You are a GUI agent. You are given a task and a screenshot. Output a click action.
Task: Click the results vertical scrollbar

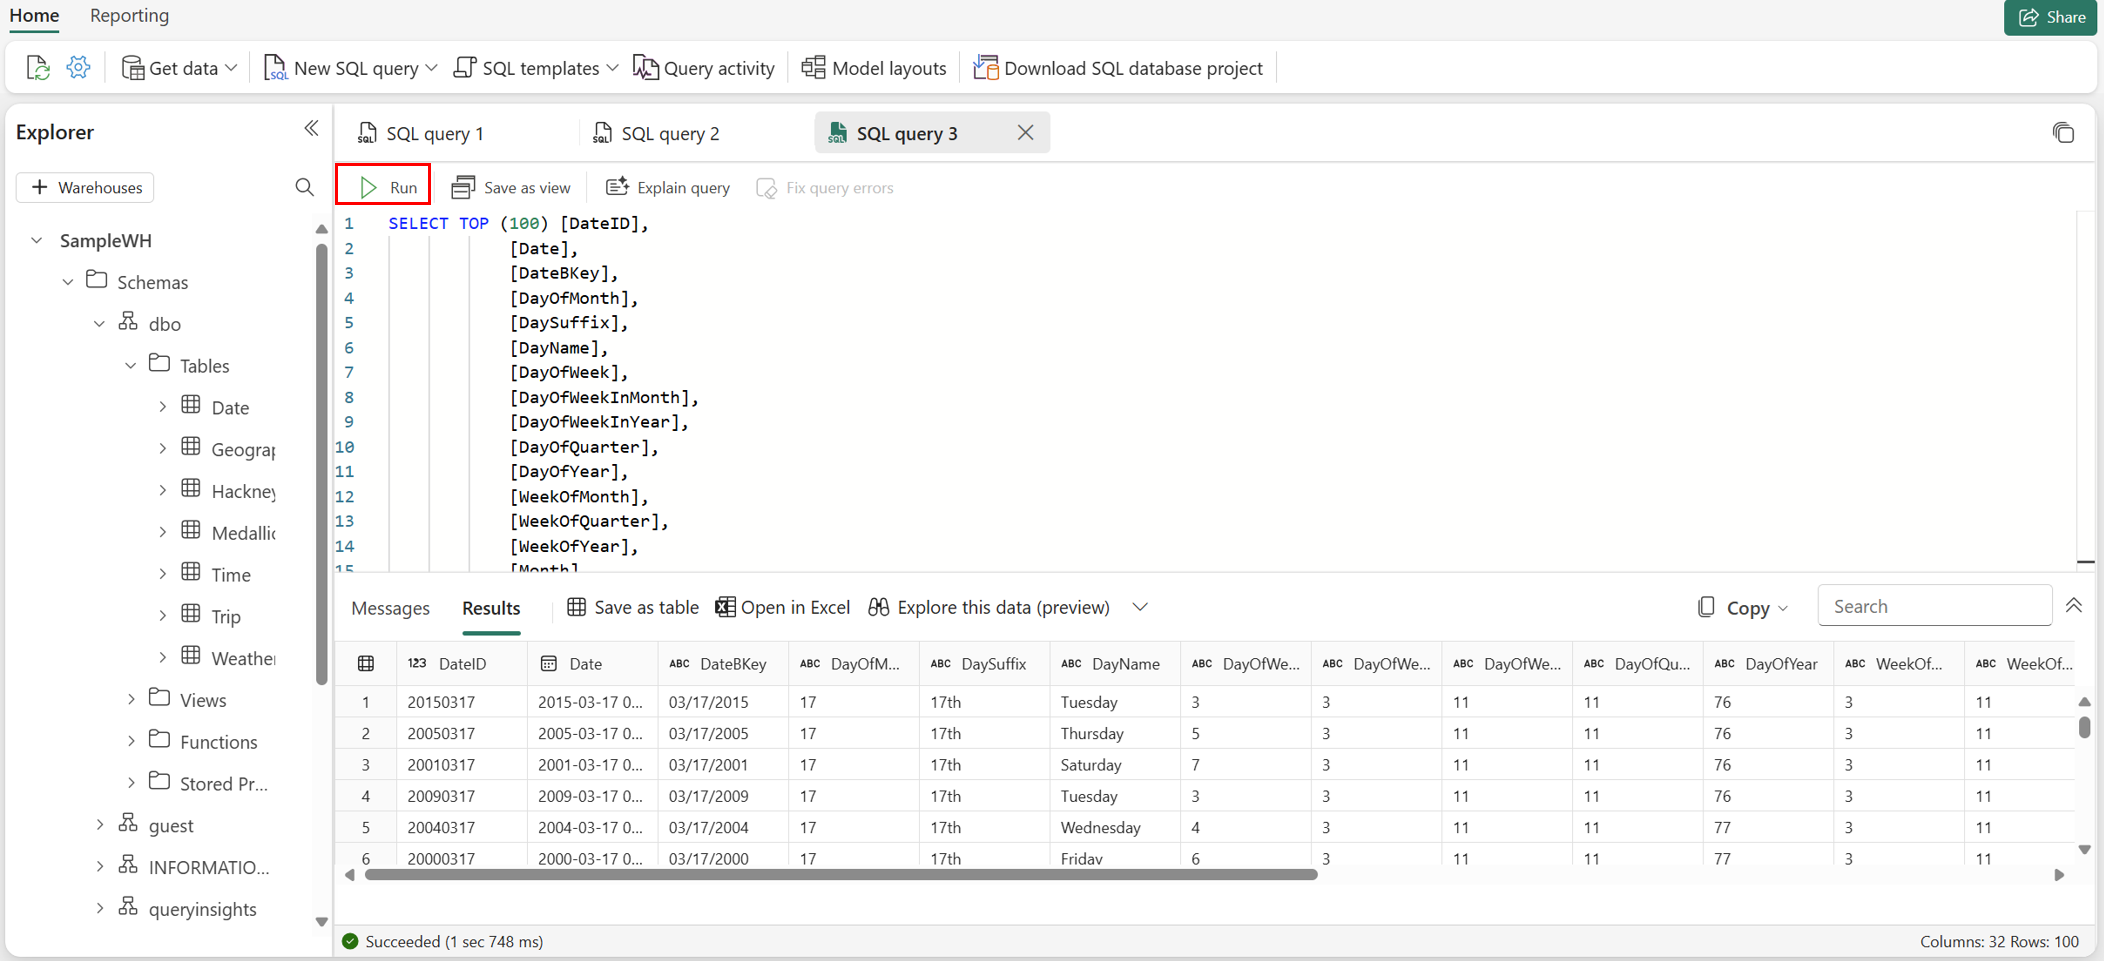tap(2084, 726)
